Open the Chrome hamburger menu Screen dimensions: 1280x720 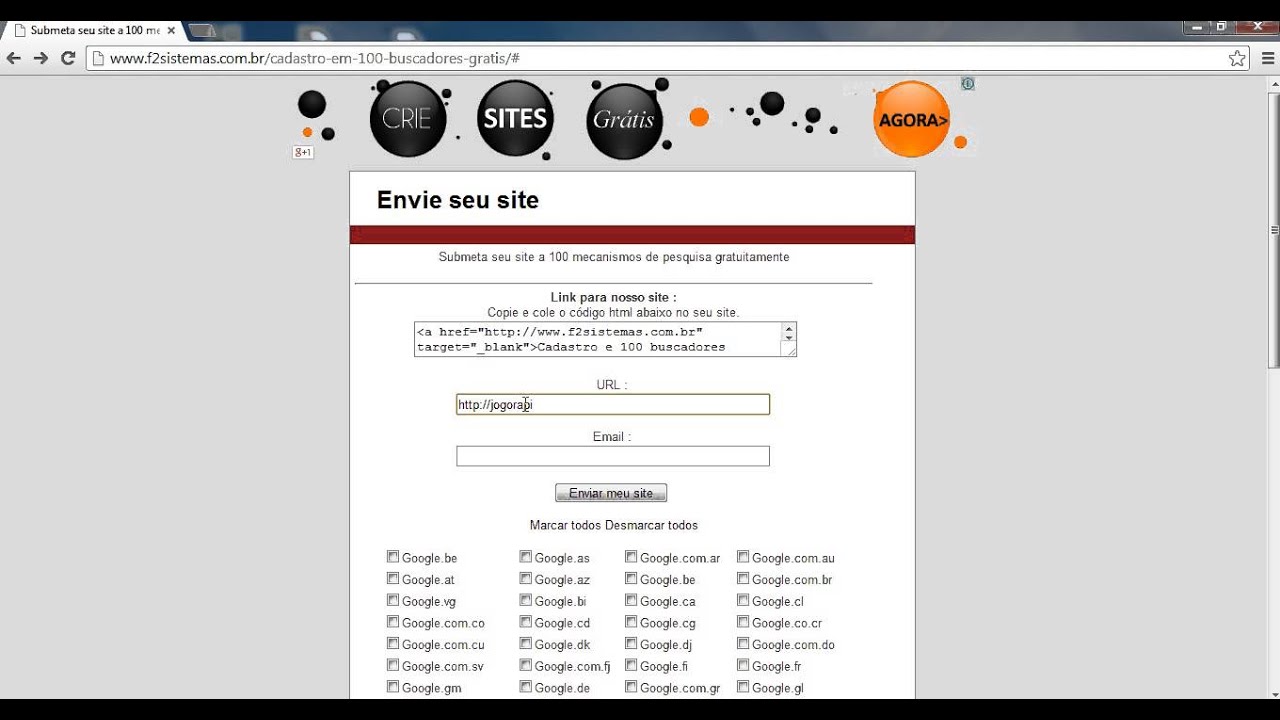[1266, 58]
